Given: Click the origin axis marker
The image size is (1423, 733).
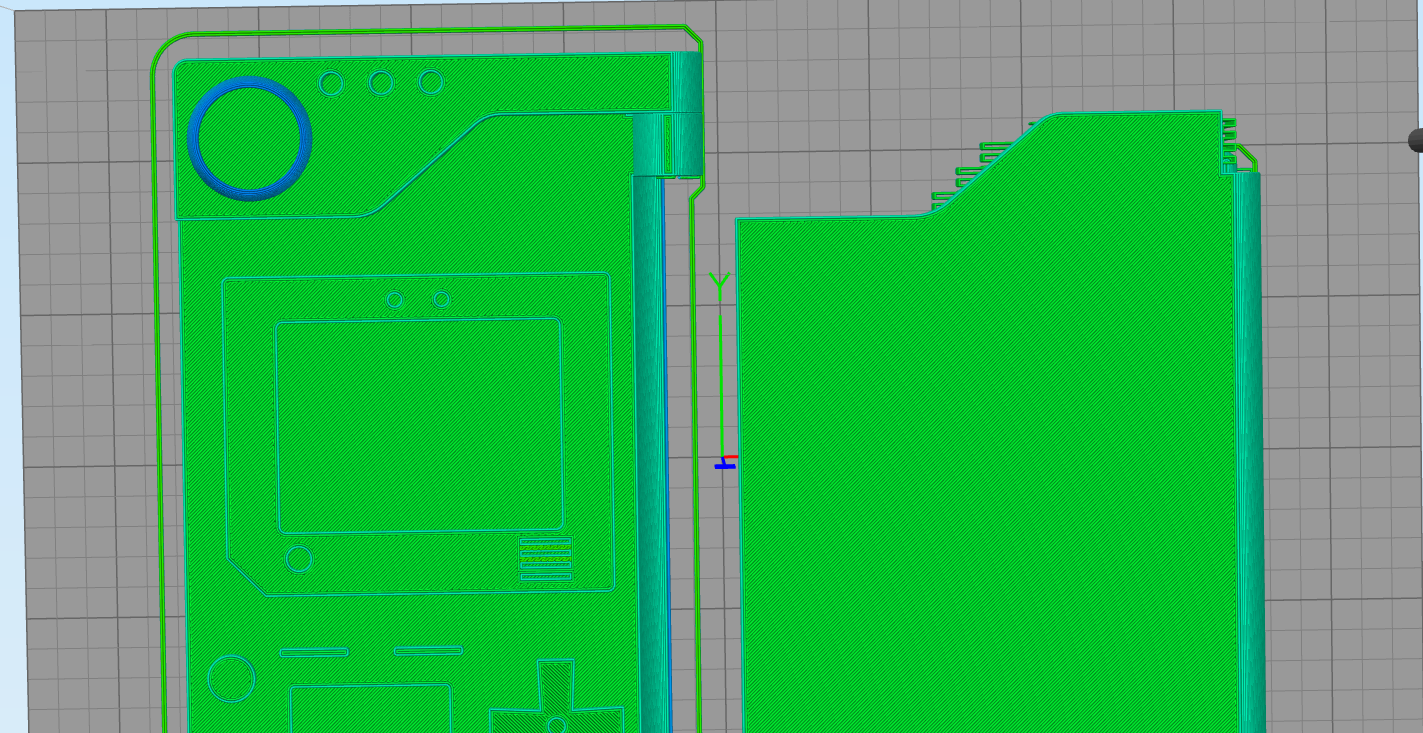Looking at the screenshot, I should 725,462.
